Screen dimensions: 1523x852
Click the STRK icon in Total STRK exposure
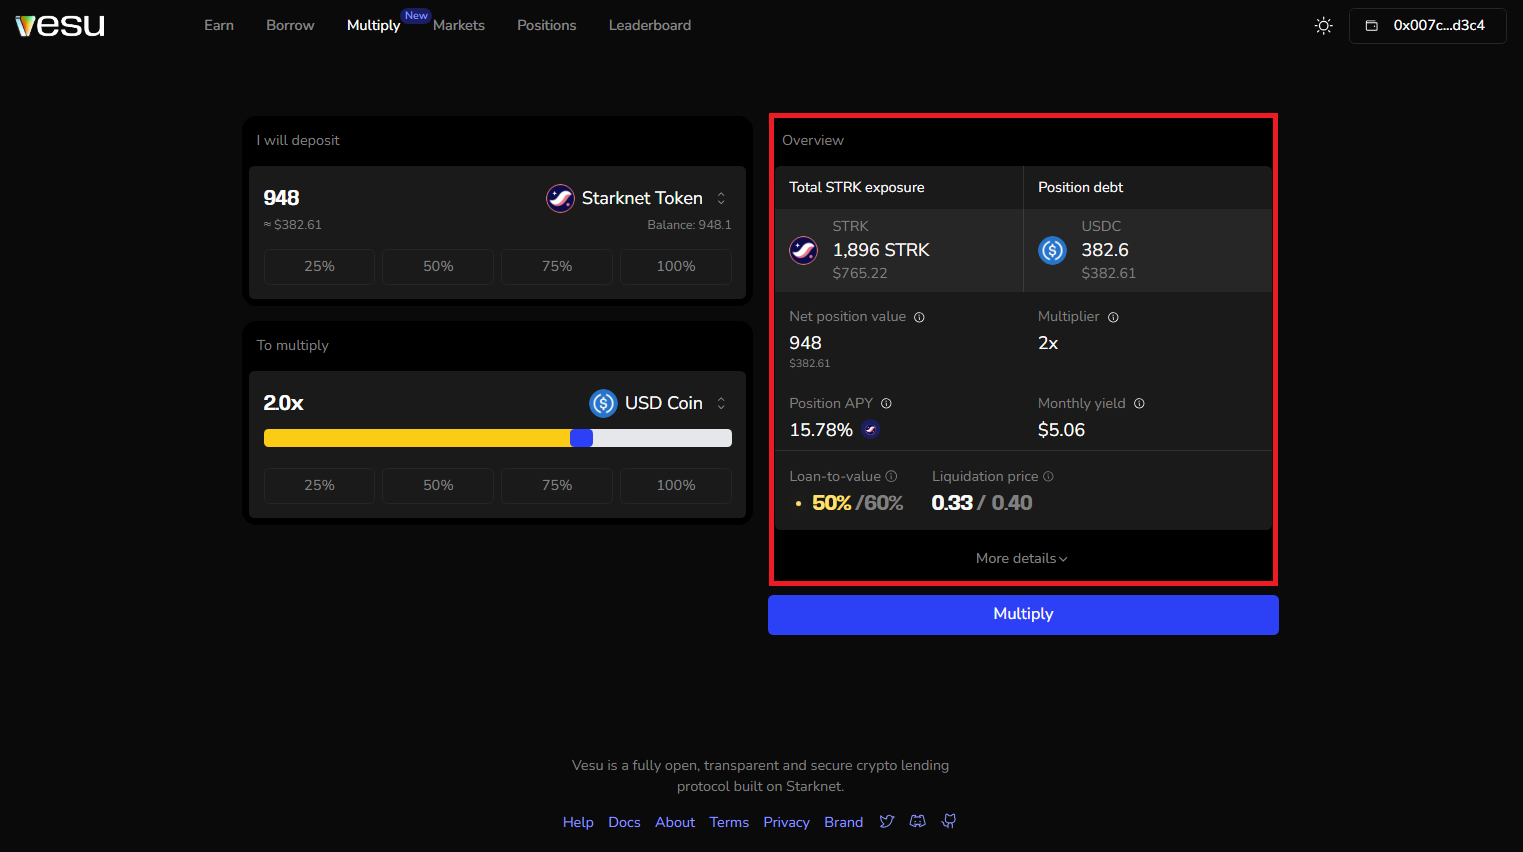pos(804,250)
